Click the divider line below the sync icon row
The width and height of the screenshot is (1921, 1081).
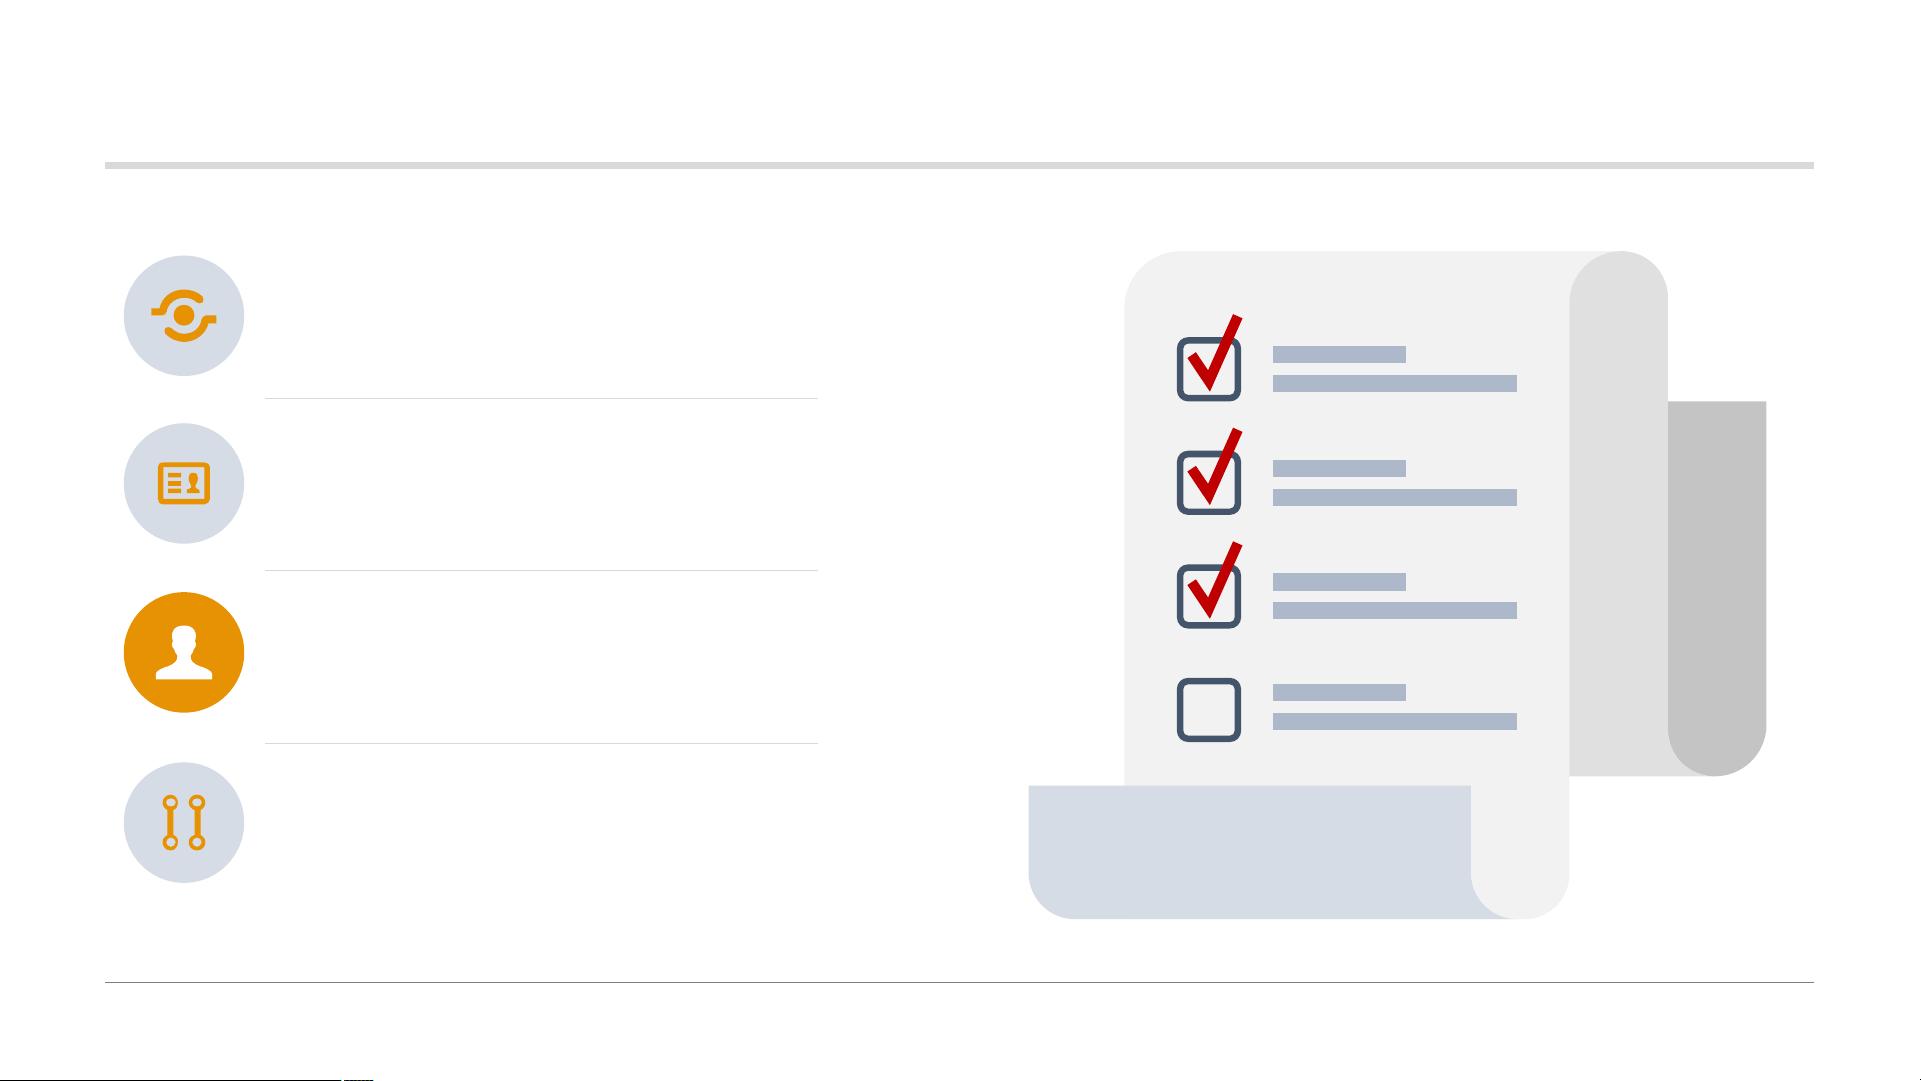[x=541, y=398]
